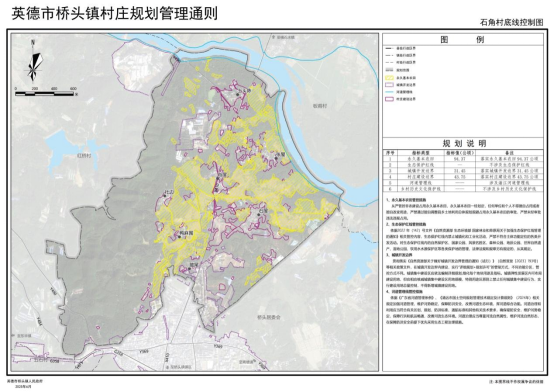554x392 pixels.
Task: Click the purple 城镇开发边界 legend box
Action: (x=389, y=85)
